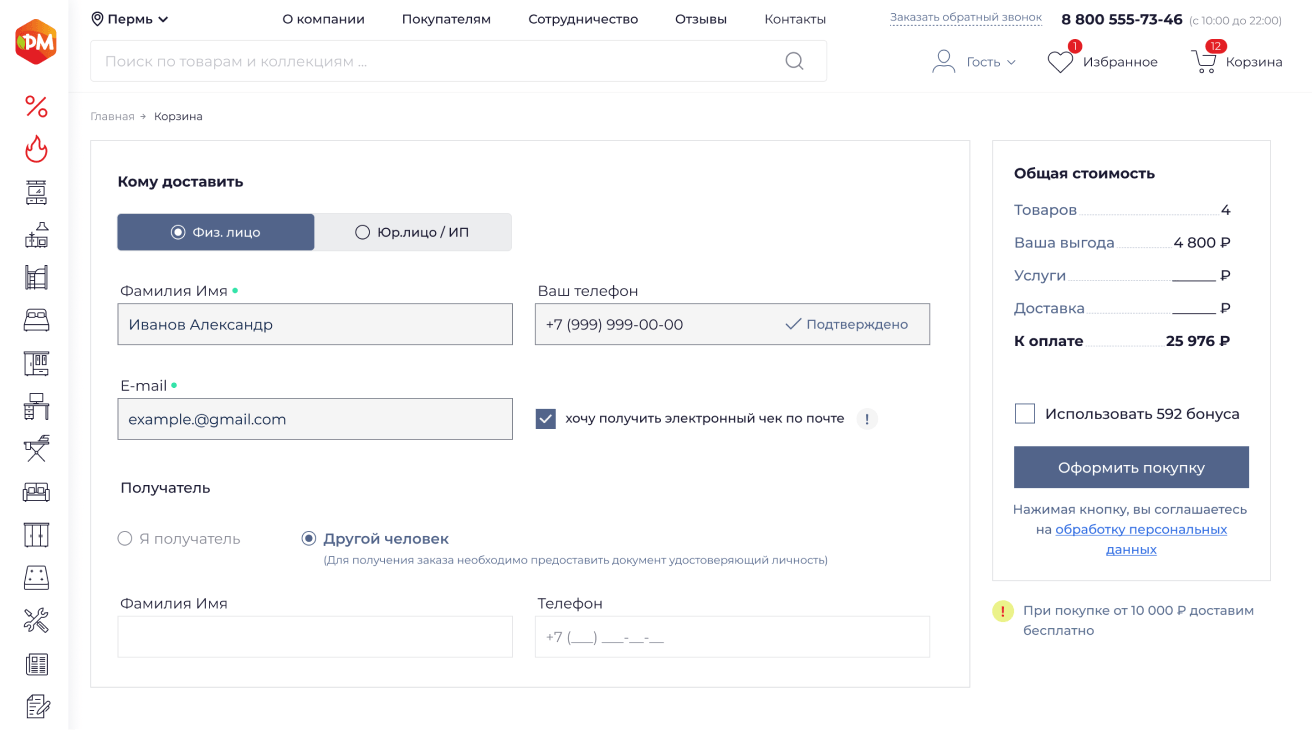Open the 'О компании' menu item

[x=323, y=19]
